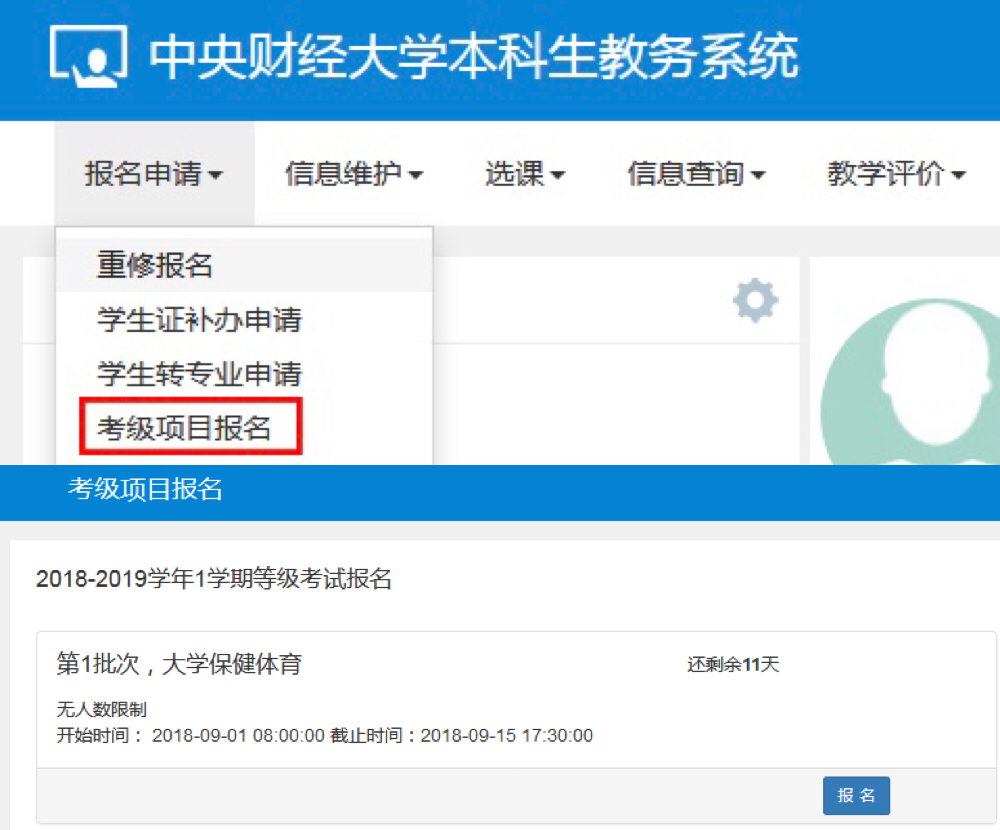Choose 学生证补办申请 menu entry
Screen dimensions: 1000x830
pos(199,321)
